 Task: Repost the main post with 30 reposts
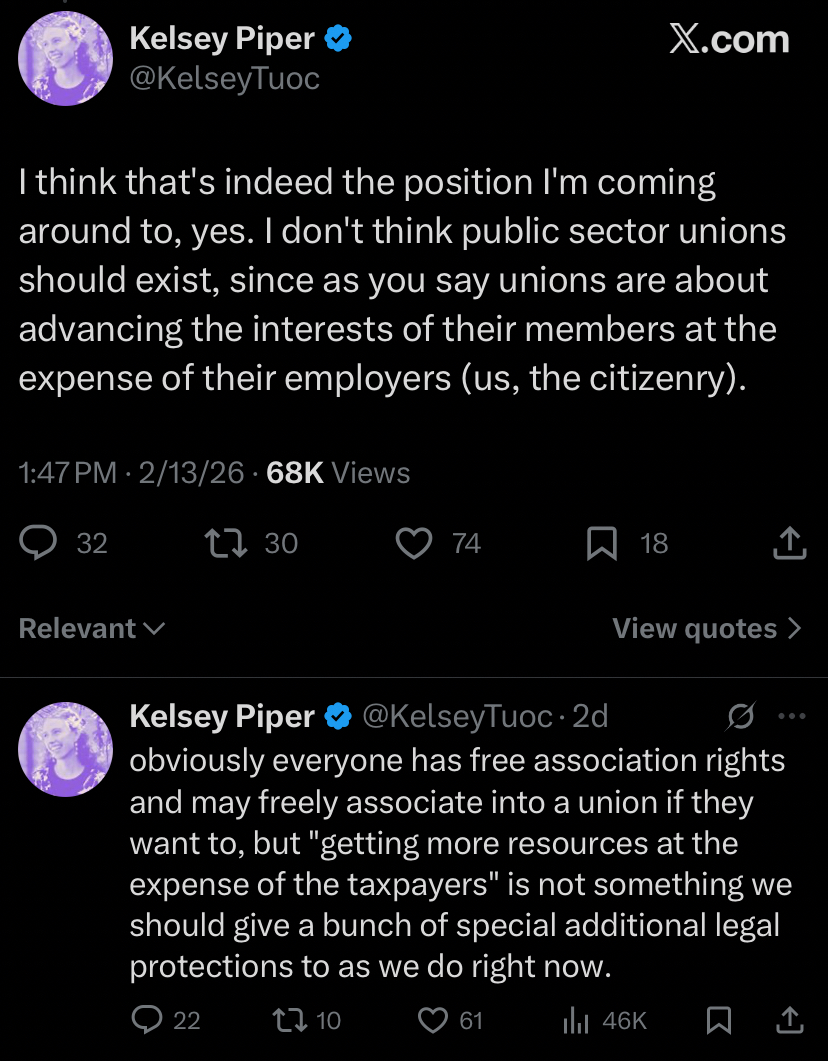[x=219, y=543]
